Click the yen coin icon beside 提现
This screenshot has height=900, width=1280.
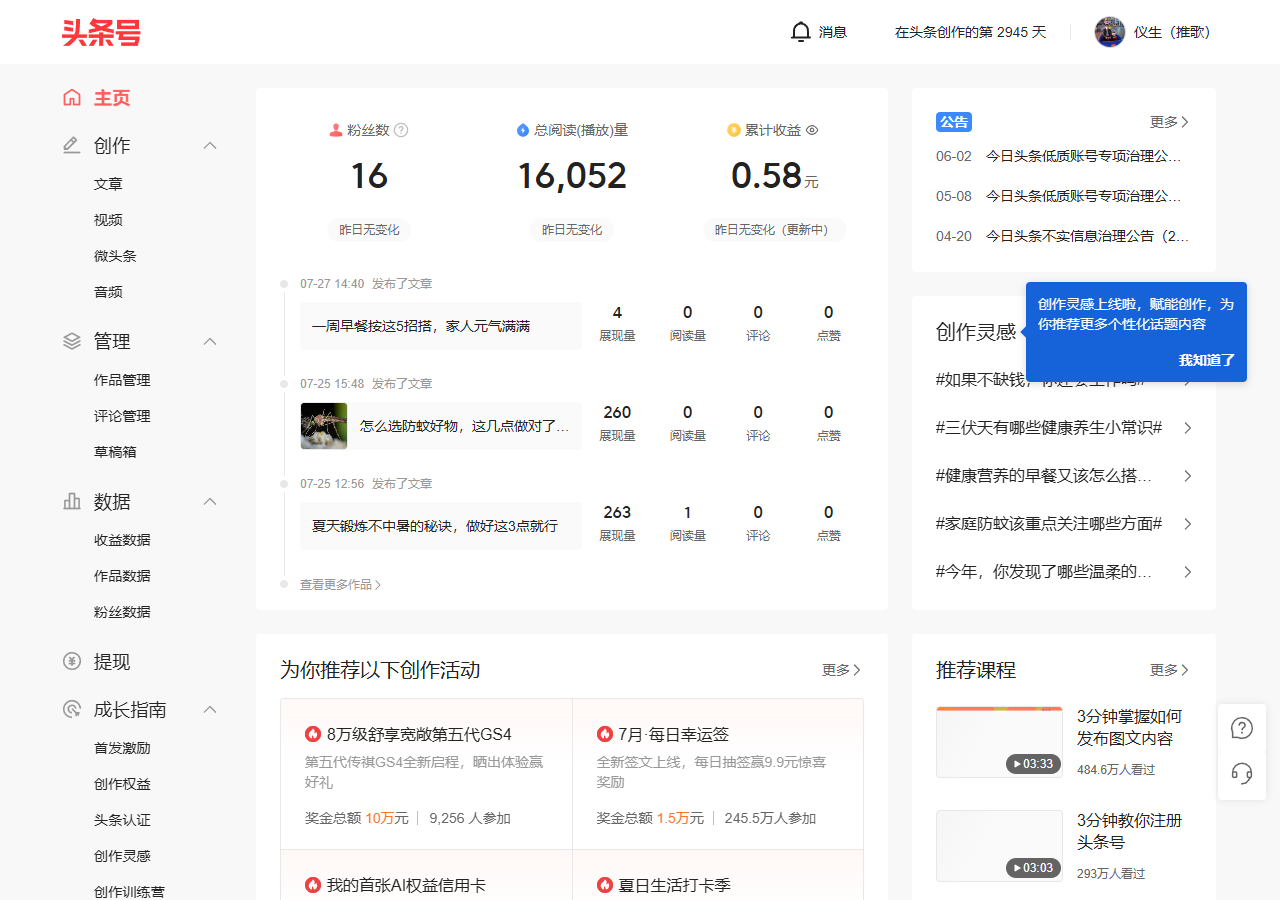coord(72,662)
